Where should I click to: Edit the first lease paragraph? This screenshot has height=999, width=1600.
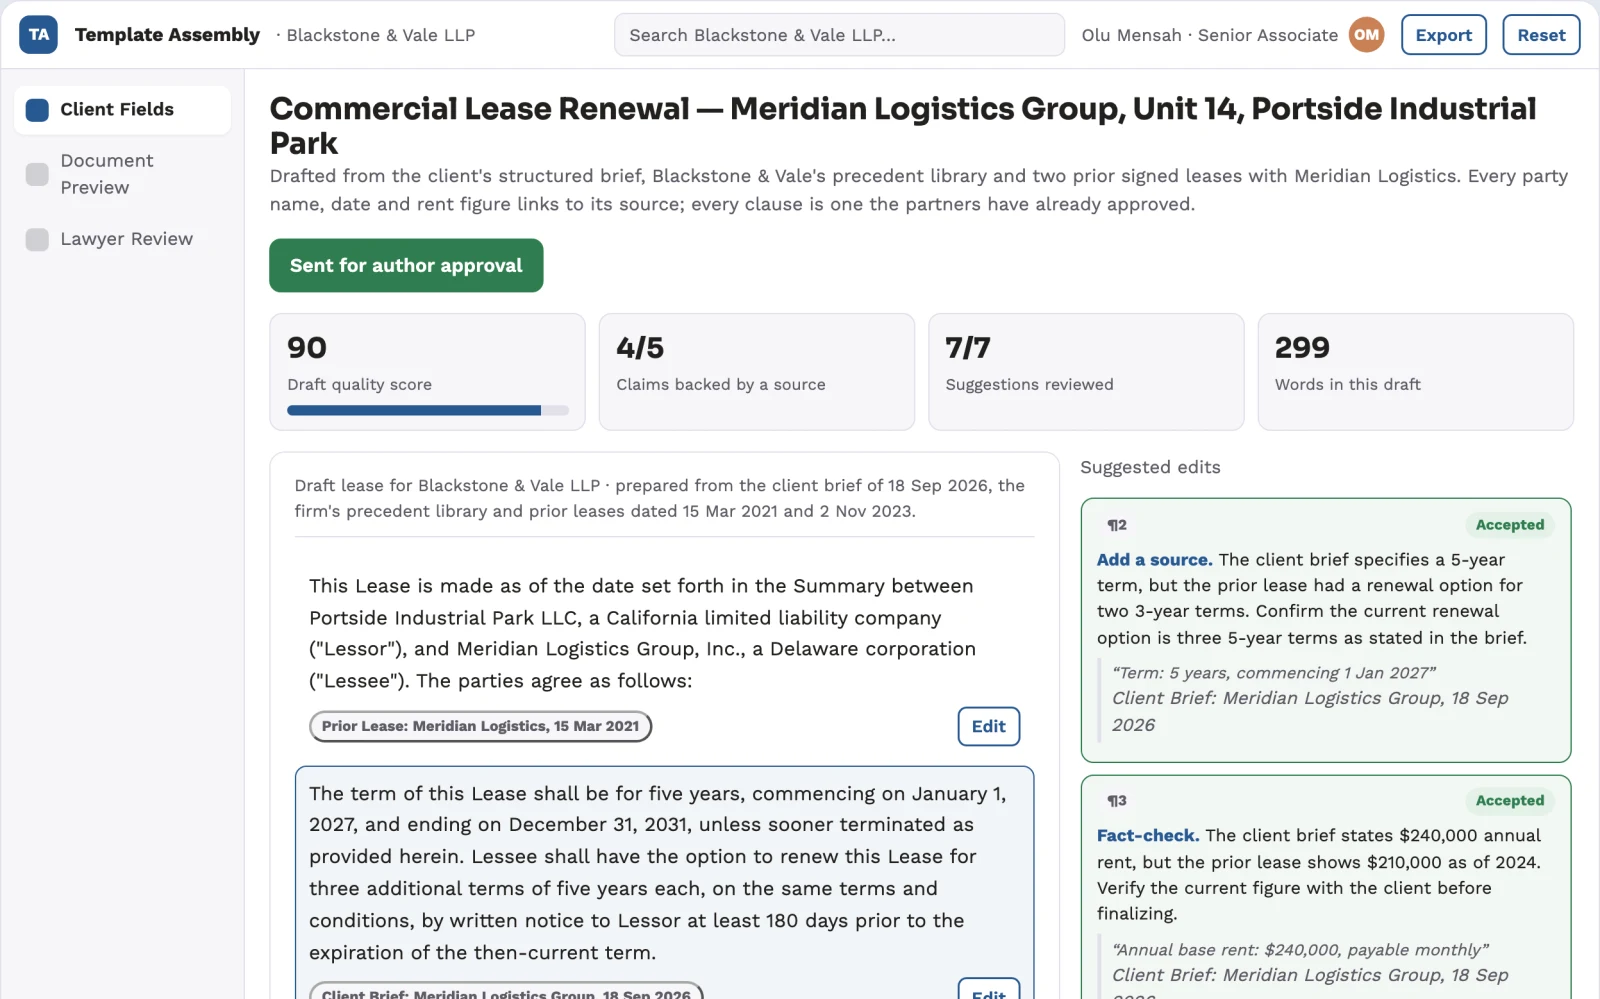tap(988, 726)
